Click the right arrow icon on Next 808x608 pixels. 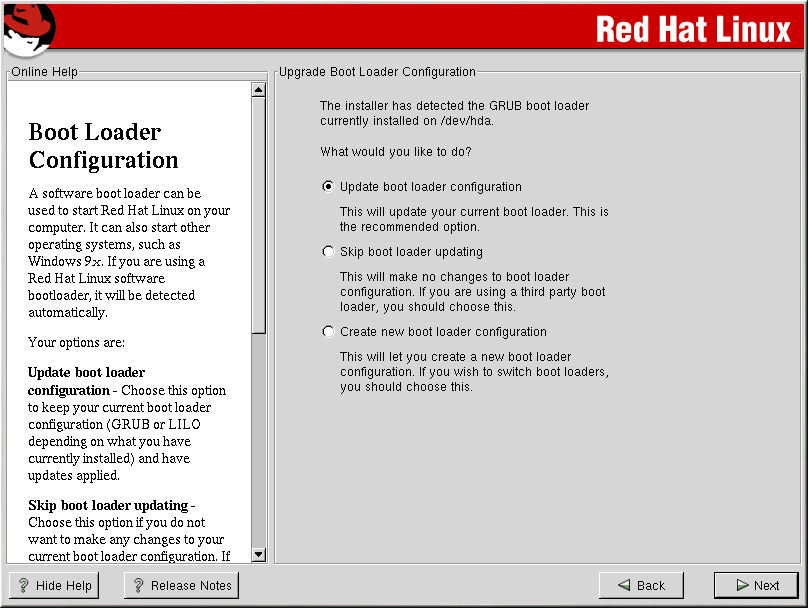742,586
